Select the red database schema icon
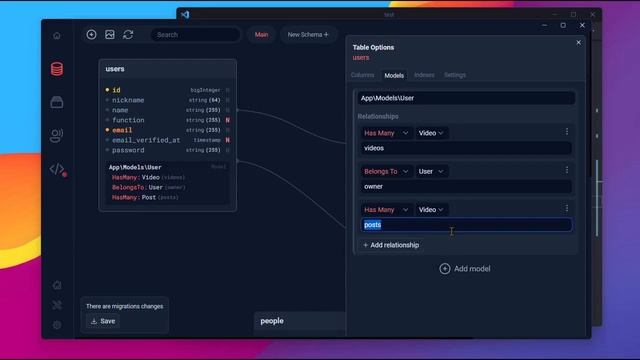Image resolution: width=640 pixels, height=360 pixels. point(57,69)
